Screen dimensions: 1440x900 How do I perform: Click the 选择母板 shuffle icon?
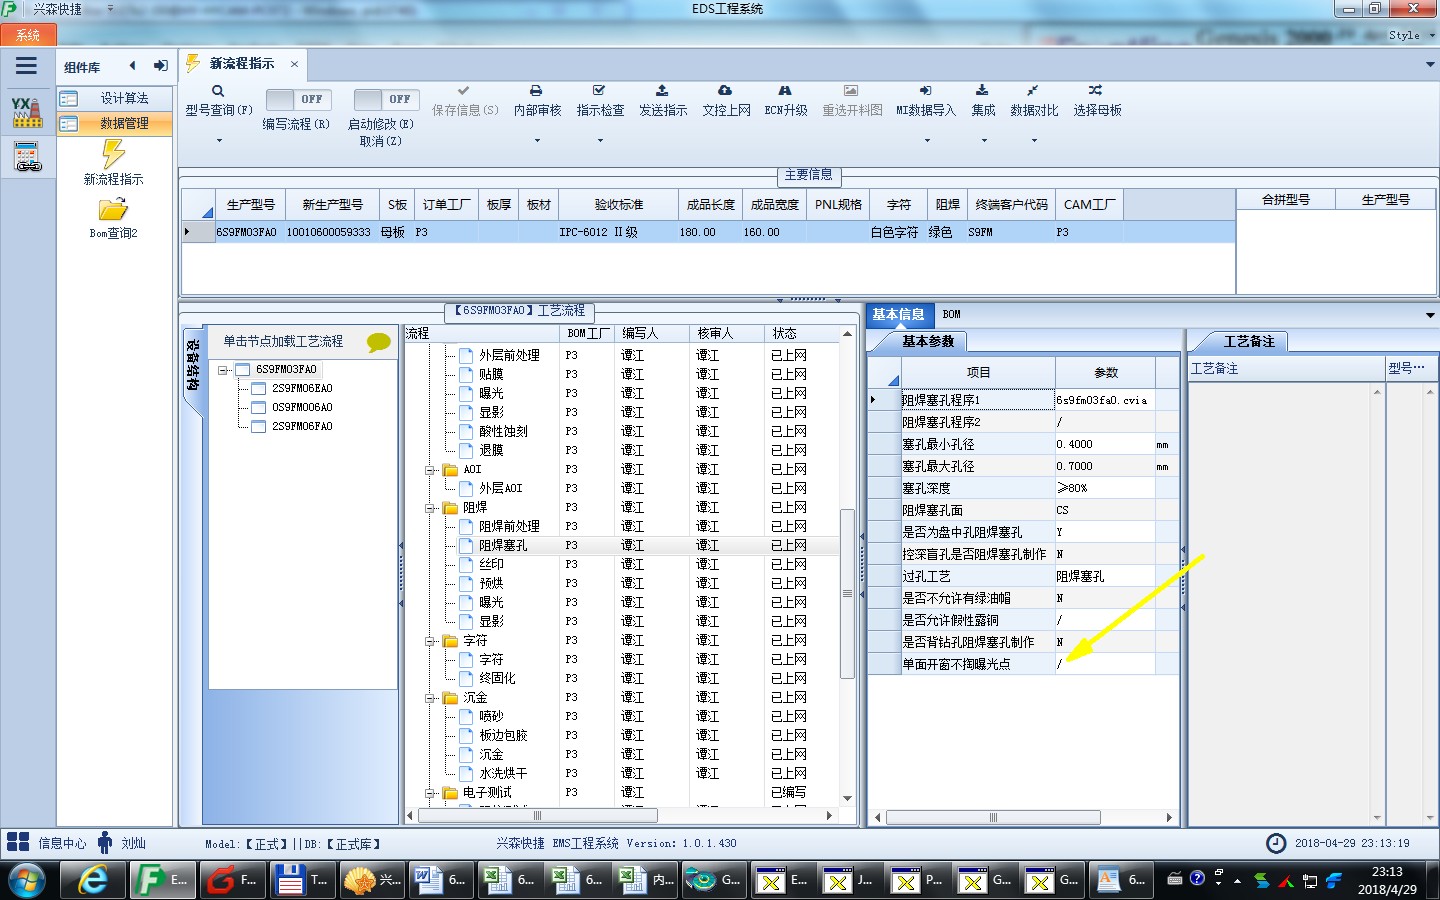click(1096, 91)
